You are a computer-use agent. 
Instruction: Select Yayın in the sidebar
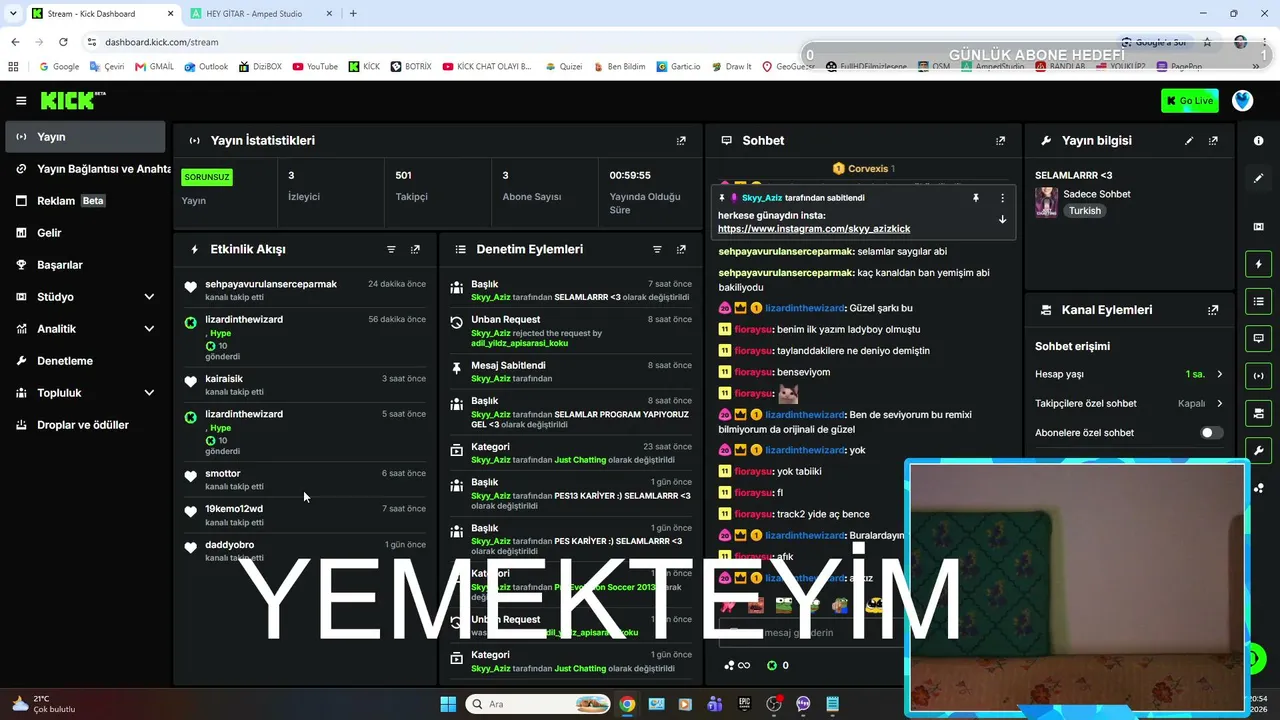click(85, 137)
